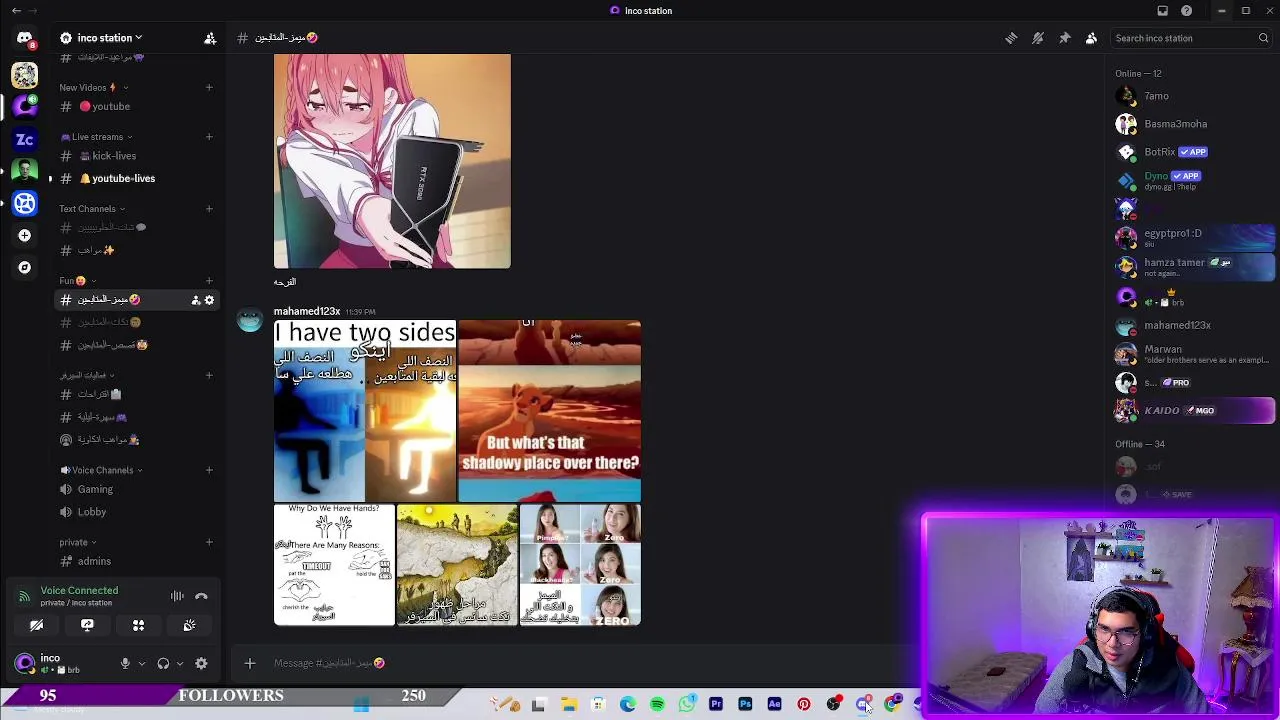Screen dimensions: 1280x720
Task: Collapse the private category
Action: click(x=78, y=543)
